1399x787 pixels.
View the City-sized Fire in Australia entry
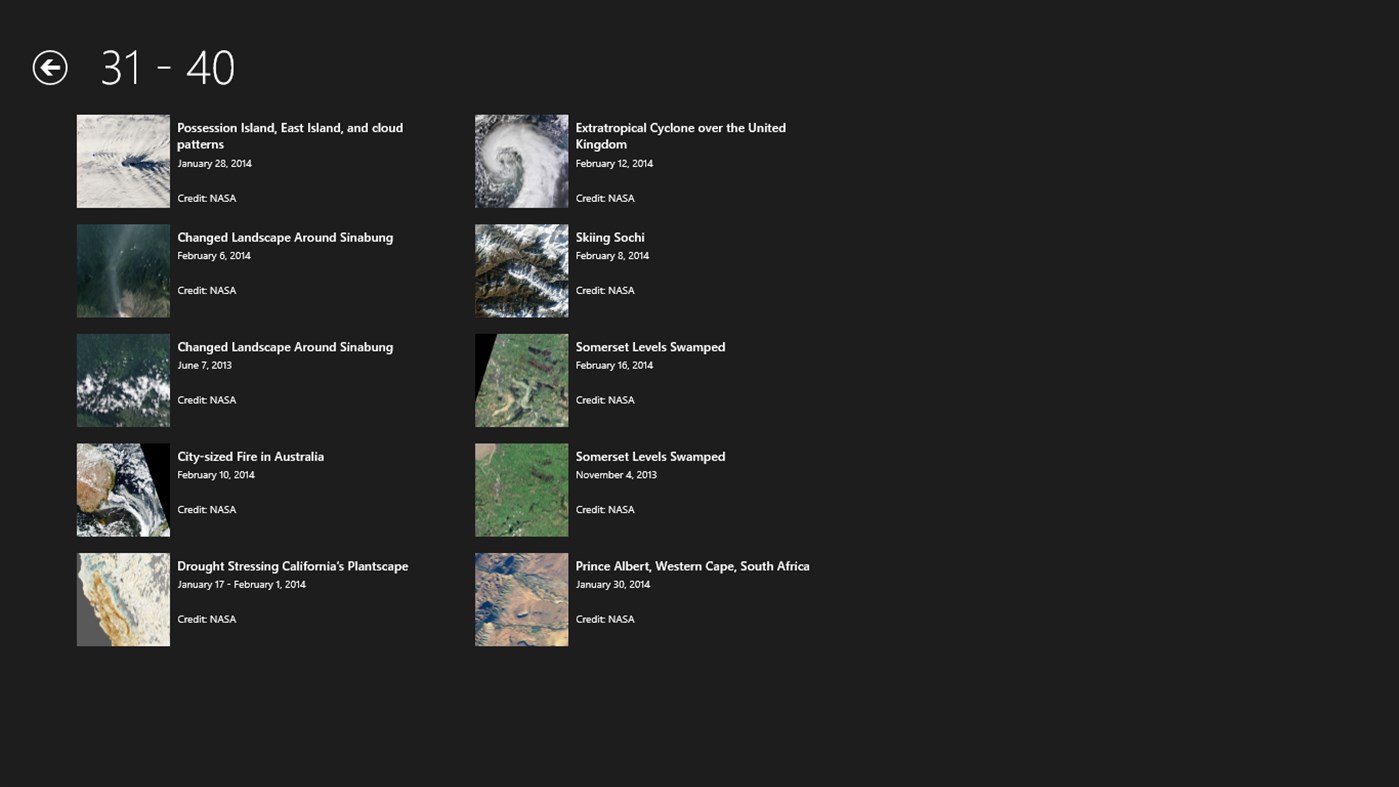(250, 456)
